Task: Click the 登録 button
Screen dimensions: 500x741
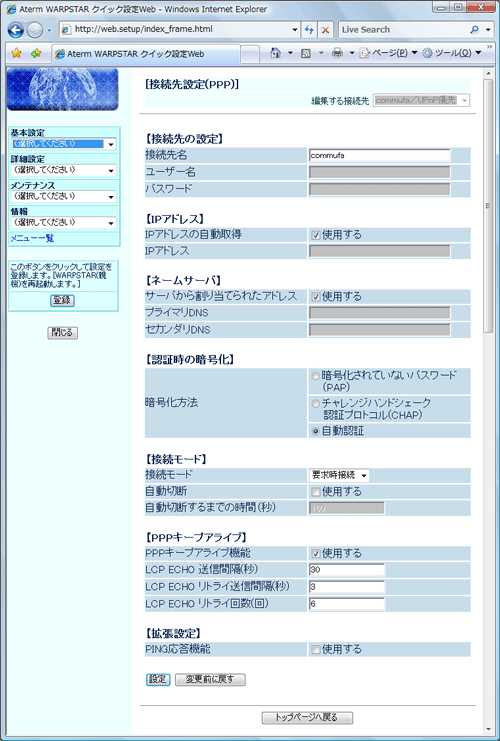Action: (62, 300)
